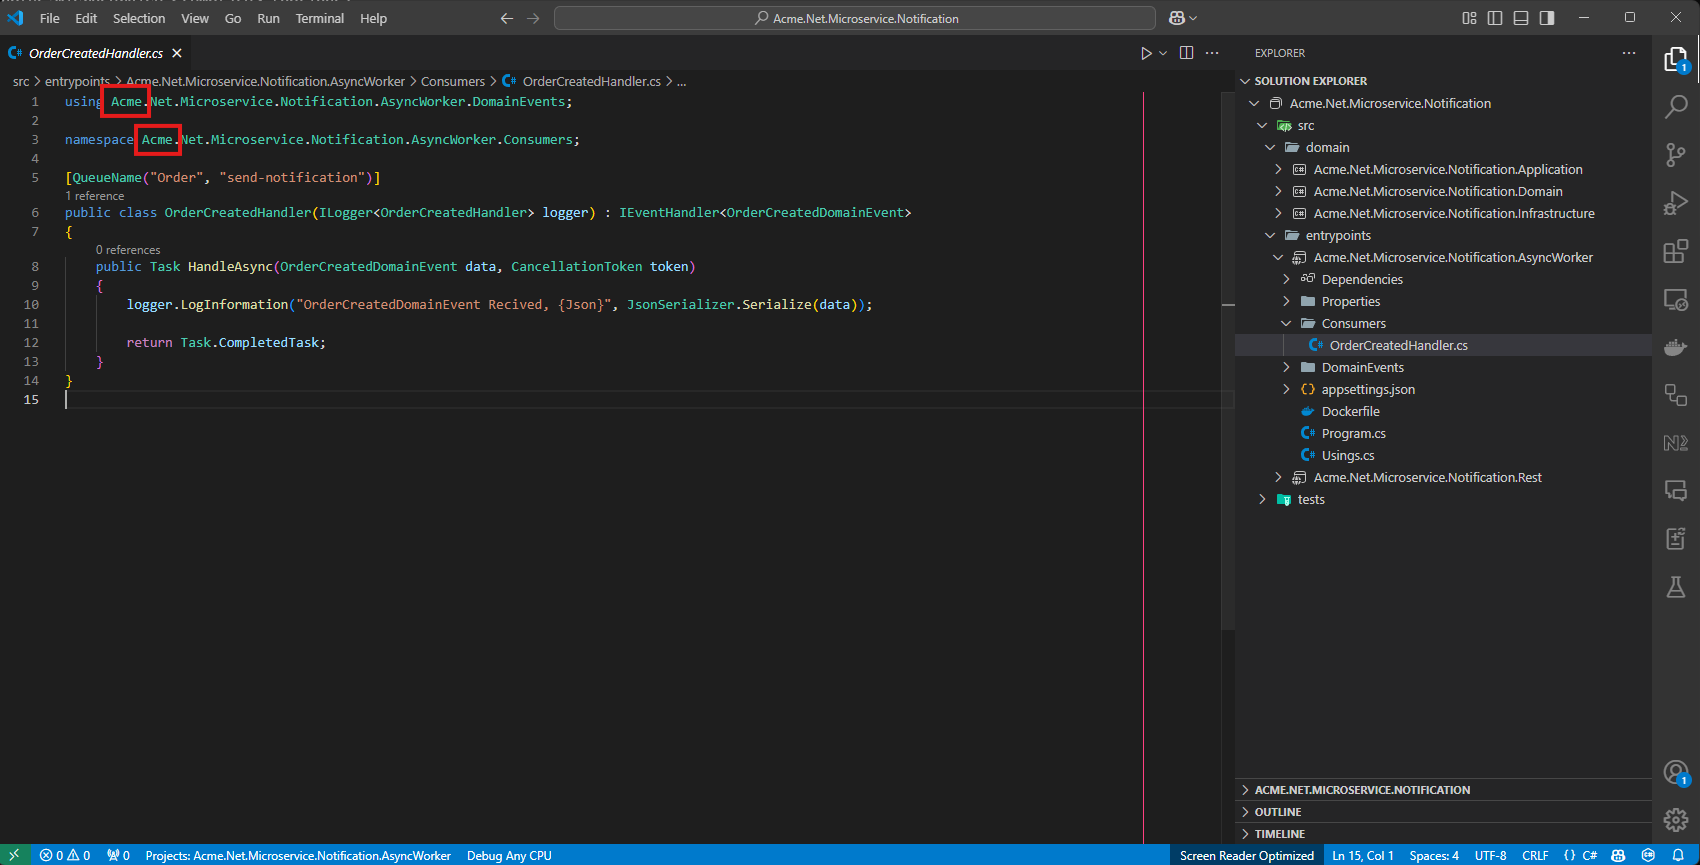Click the ports forwarded status item
This screenshot has width=1700, height=865.
pos(119,855)
